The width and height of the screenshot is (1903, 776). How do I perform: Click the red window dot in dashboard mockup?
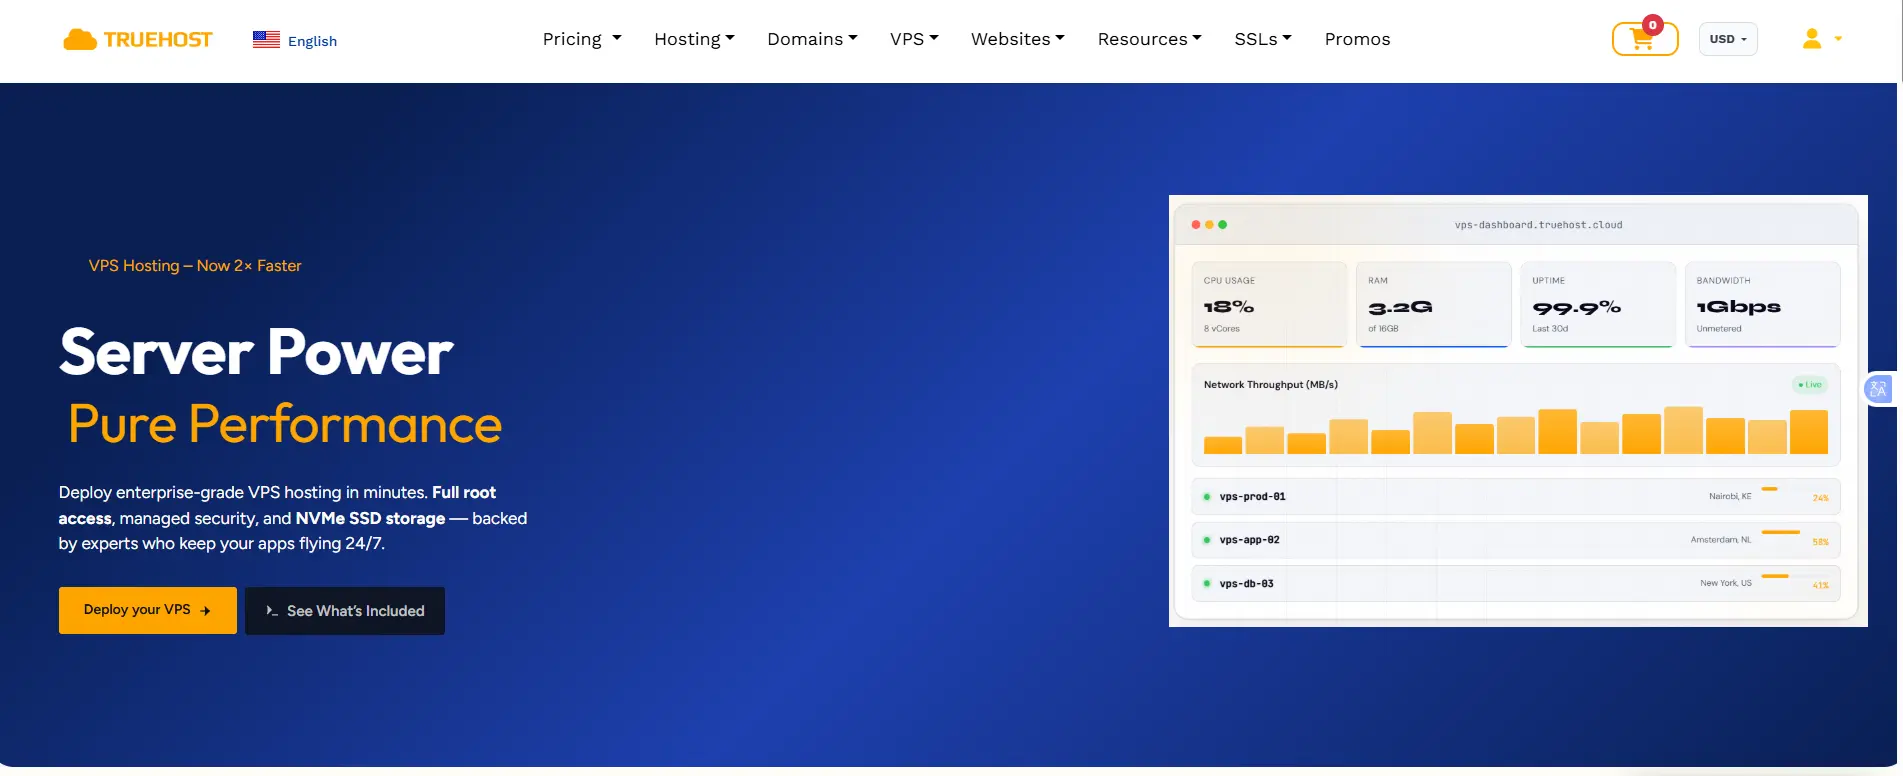(1196, 225)
